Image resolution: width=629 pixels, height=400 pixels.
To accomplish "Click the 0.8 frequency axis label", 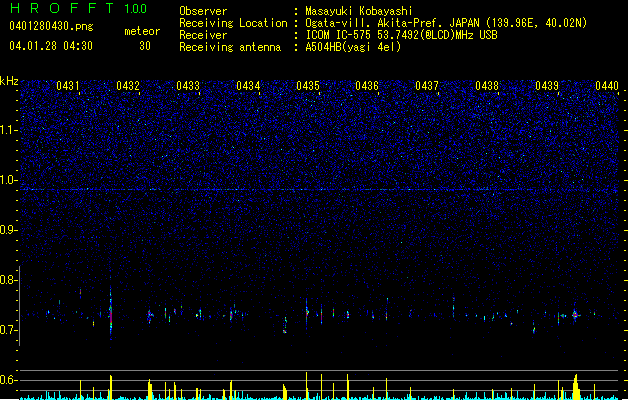I will (x=8, y=280).
